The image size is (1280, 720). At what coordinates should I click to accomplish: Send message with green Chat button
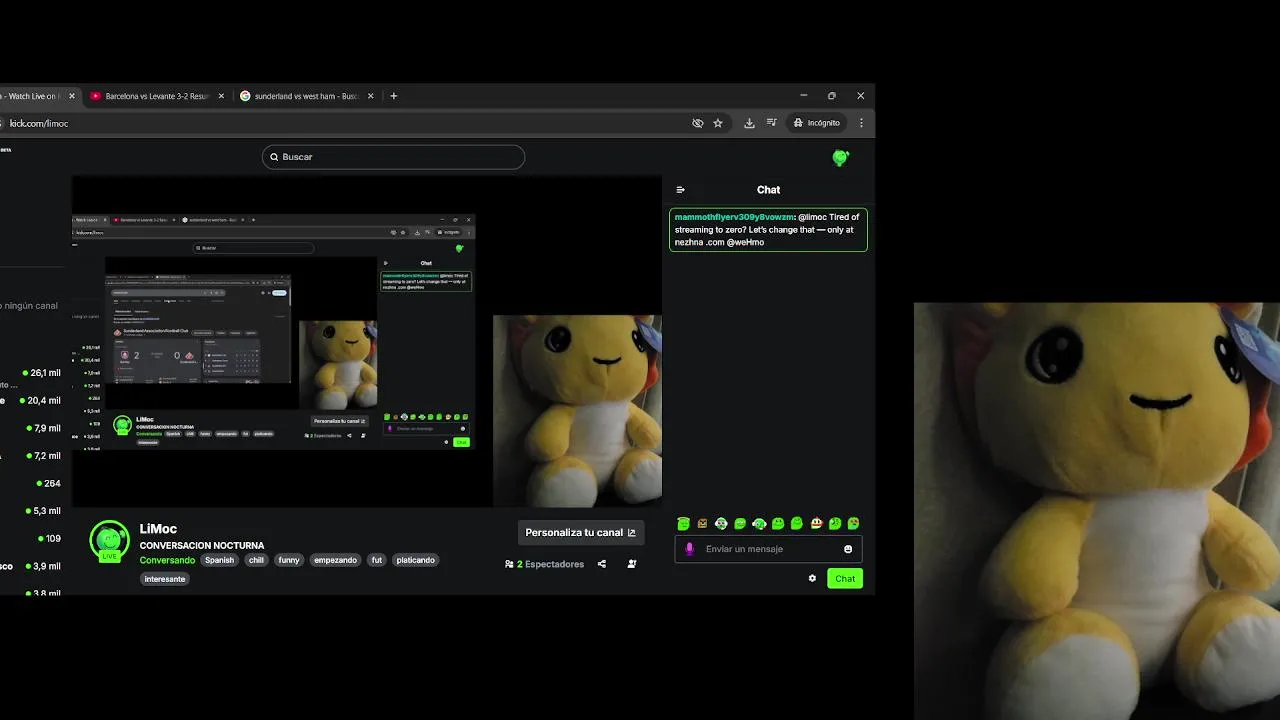pos(845,578)
